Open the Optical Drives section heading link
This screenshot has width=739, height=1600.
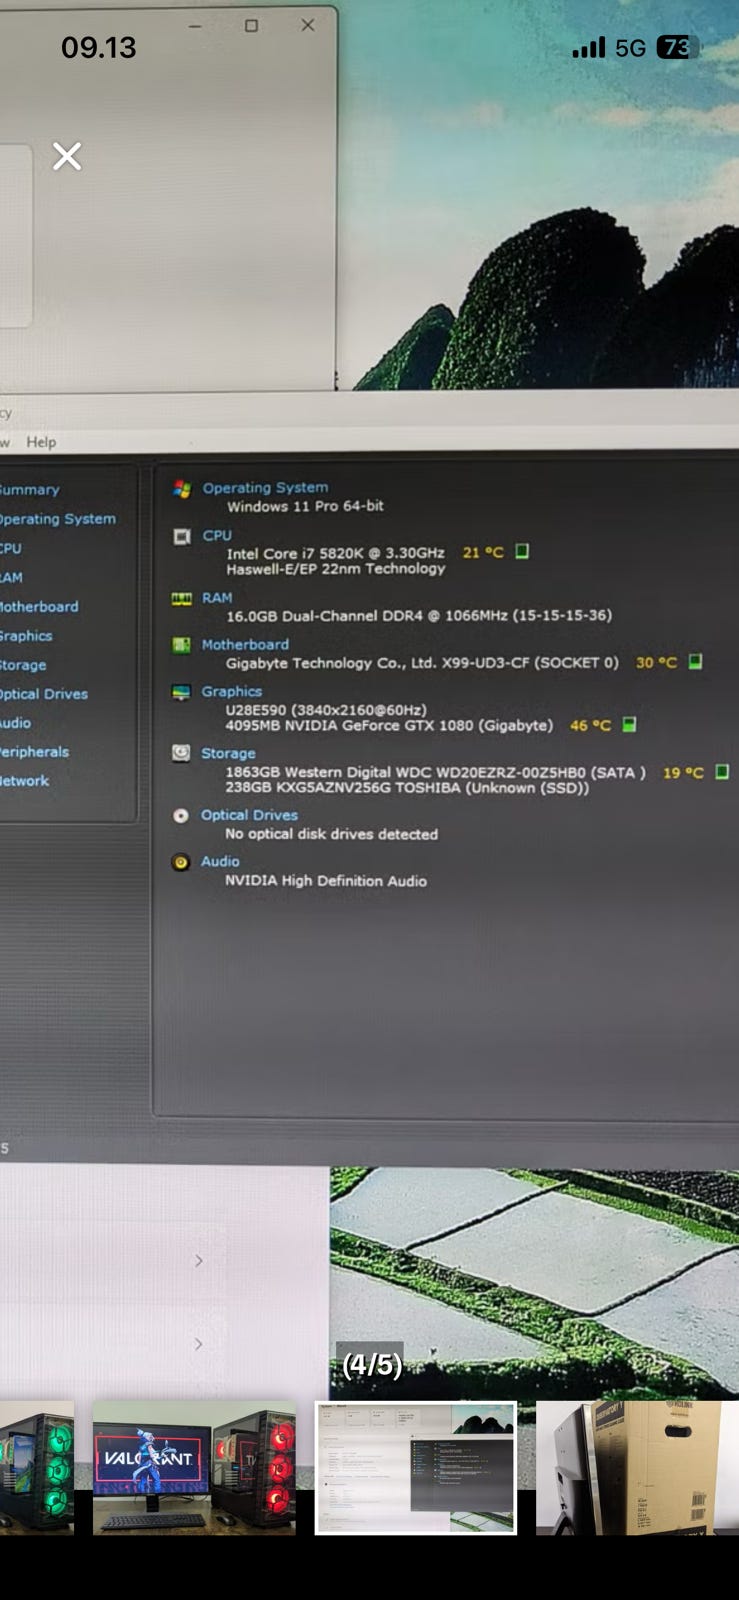(x=249, y=815)
